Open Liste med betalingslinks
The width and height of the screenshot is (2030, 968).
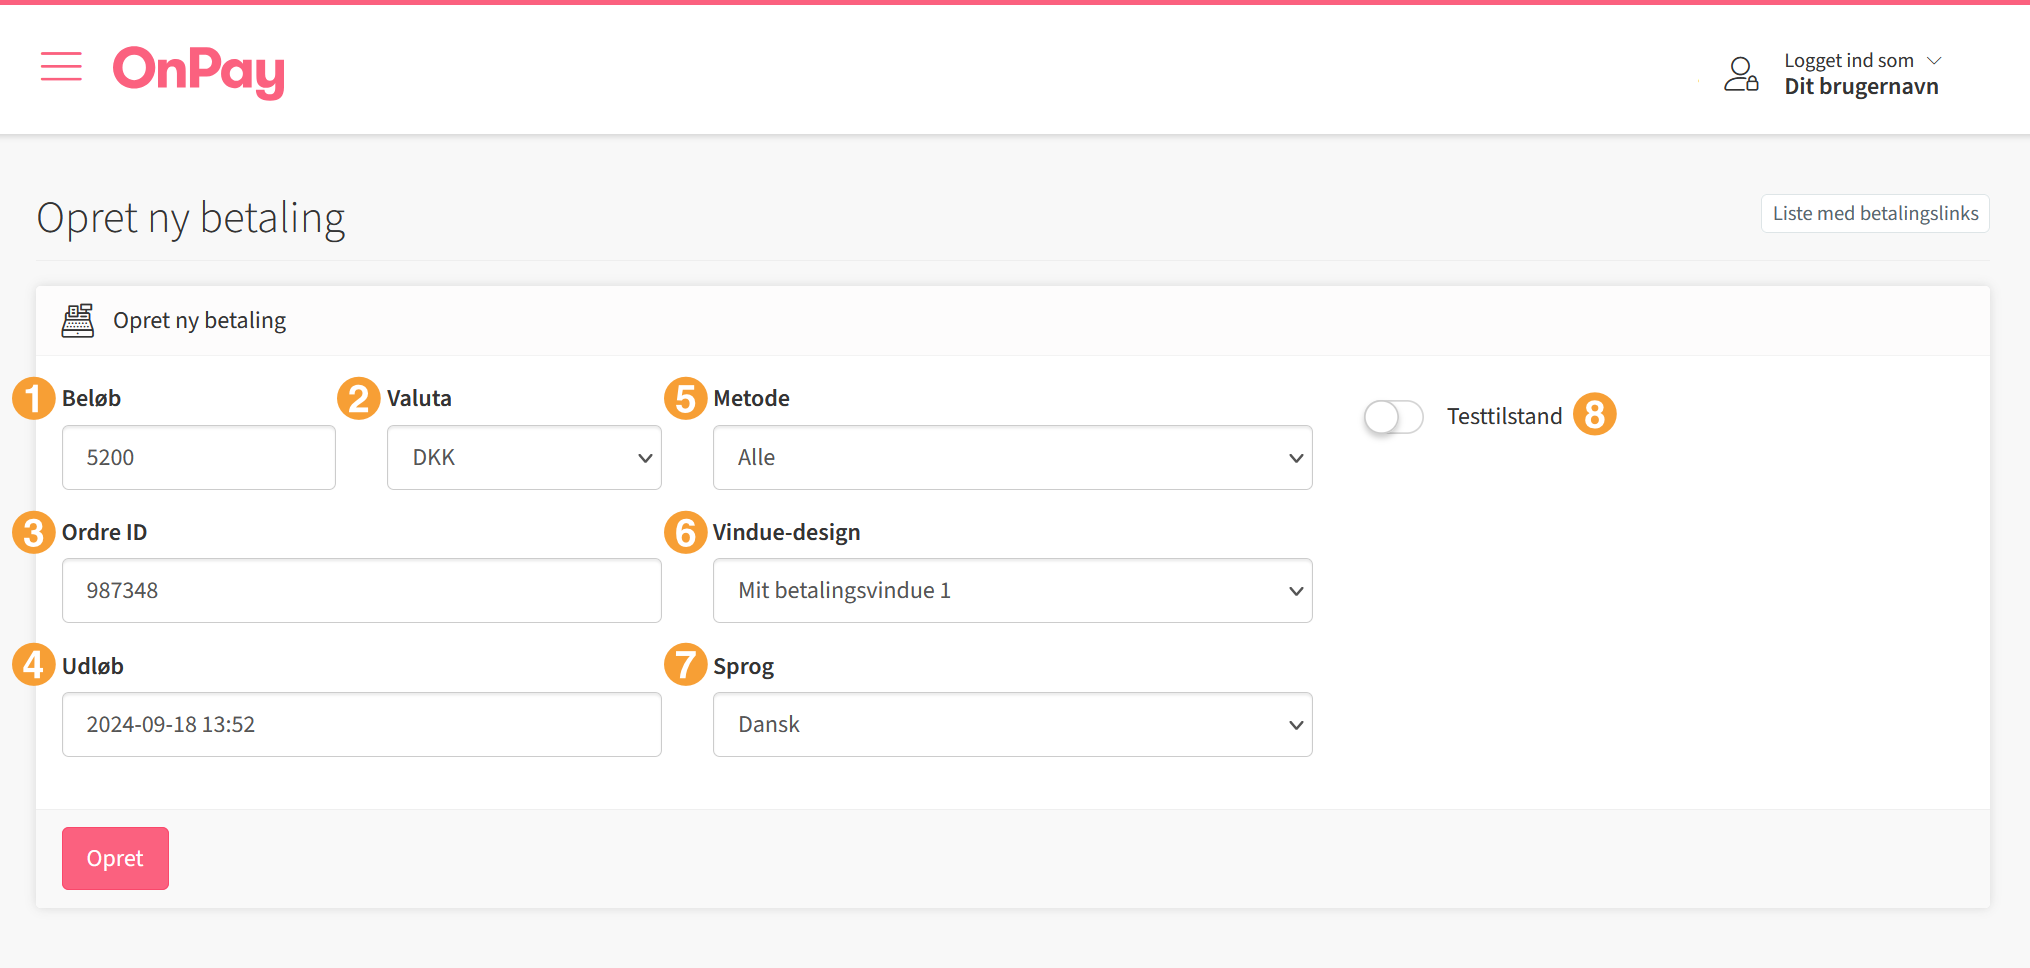1875,213
